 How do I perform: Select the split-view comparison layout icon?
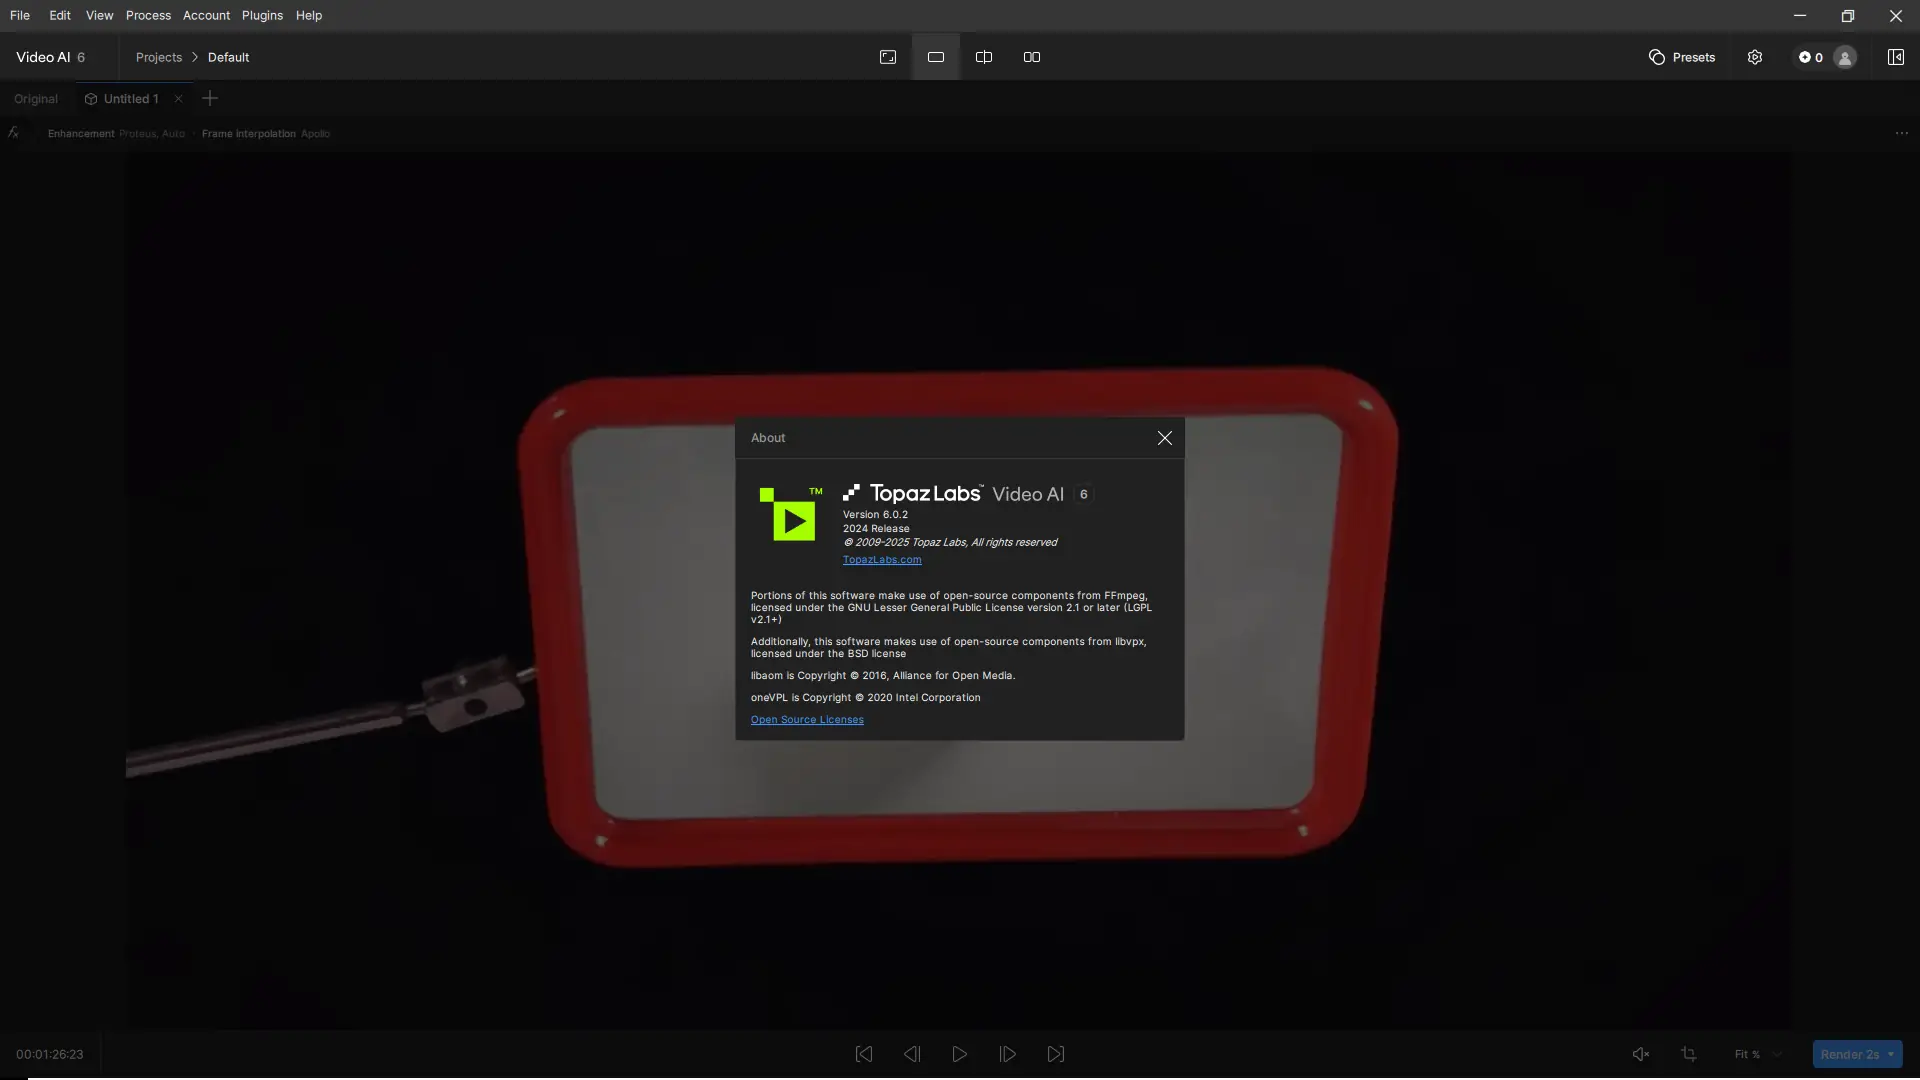point(984,57)
